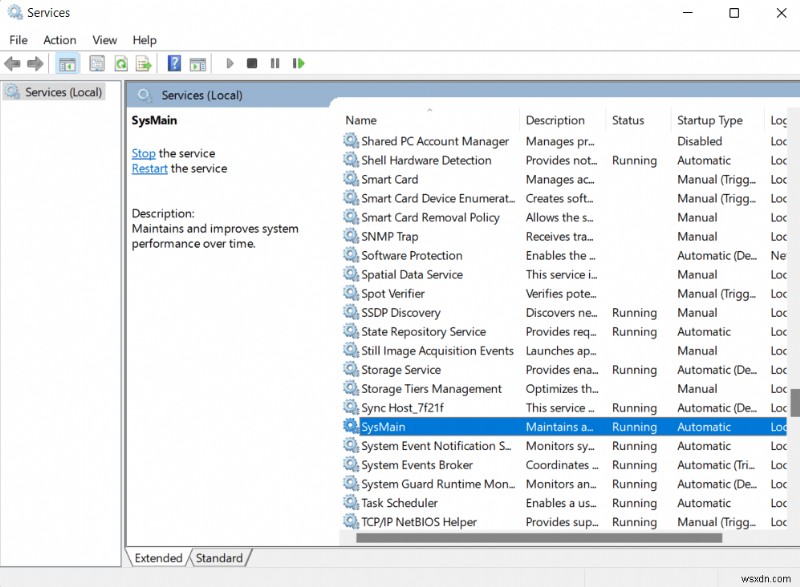The width and height of the screenshot is (800, 587).
Task: Switch to the Standard tab
Action: (219, 558)
